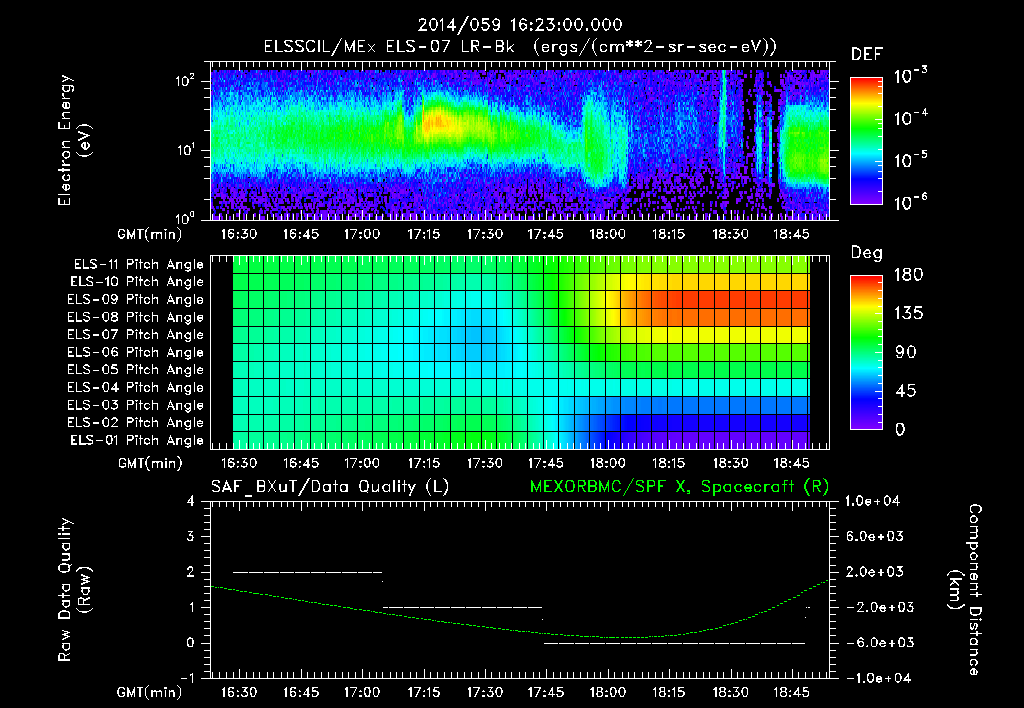The image size is (1024, 708).
Task: Click the bright red-orange flux peak near 17:15
Action: point(436,121)
